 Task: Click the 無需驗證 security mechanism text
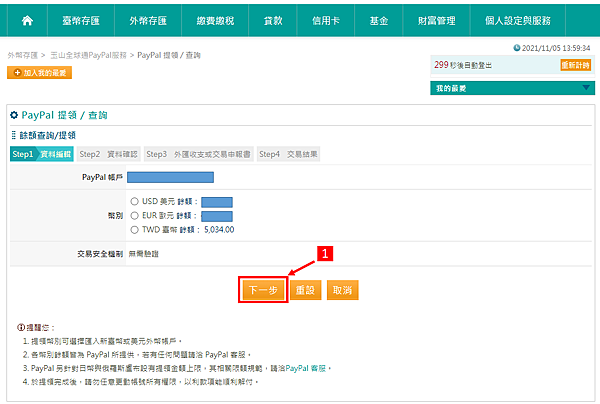point(143,254)
